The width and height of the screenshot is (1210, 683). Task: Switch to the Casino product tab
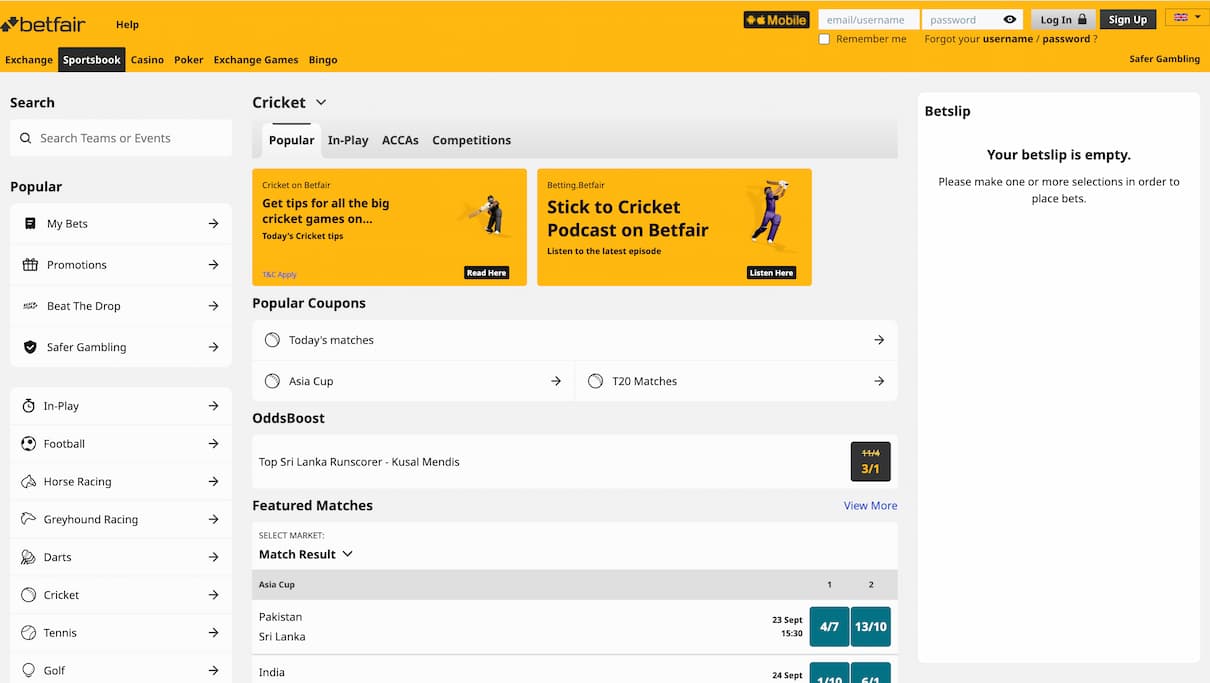click(x=147, y=60)
